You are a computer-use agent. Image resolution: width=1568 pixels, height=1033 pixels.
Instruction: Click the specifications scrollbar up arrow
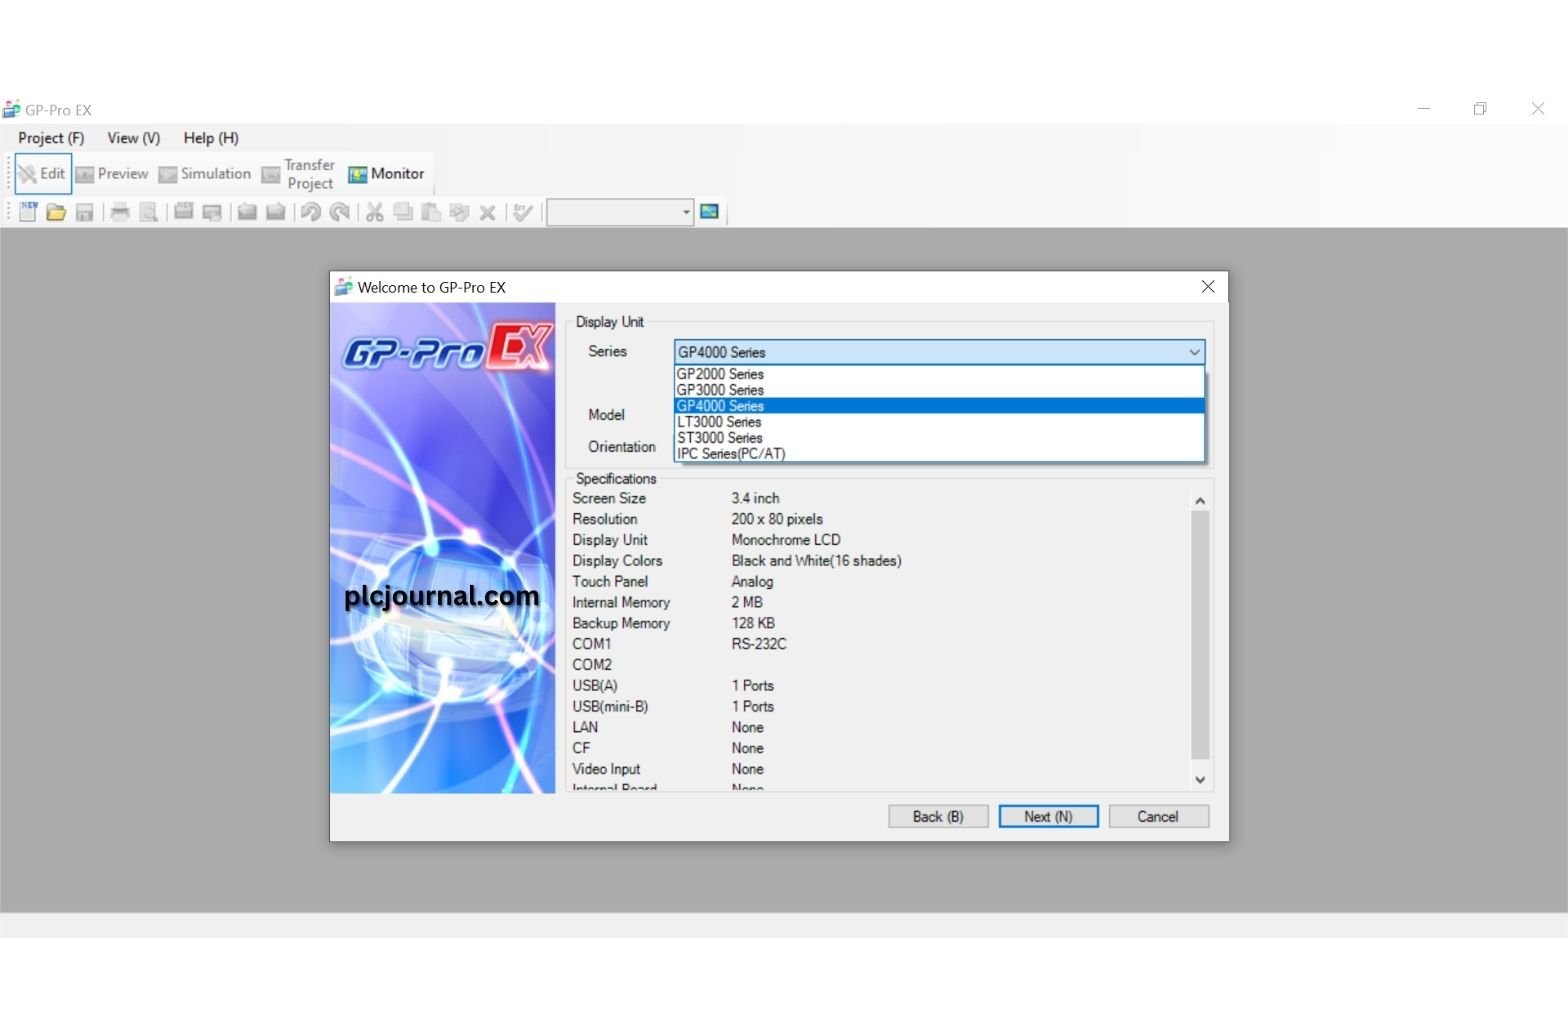click(x=1200, y=500)
